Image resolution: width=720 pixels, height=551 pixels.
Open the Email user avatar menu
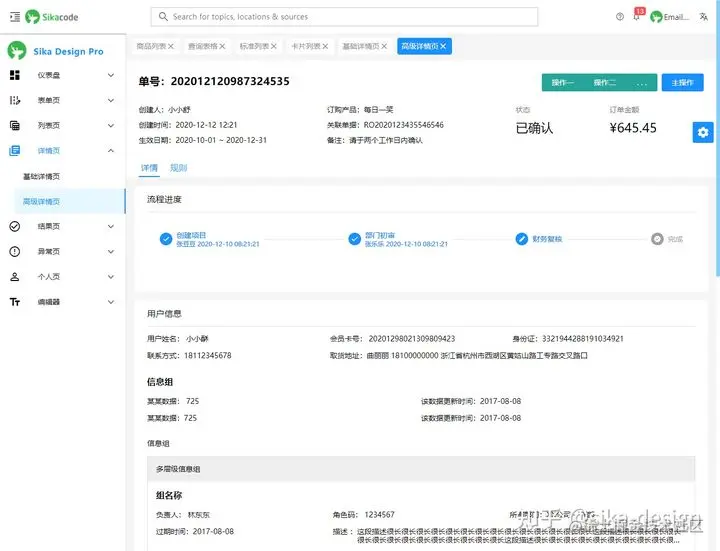pyautogui.click(x=669, y=17)
